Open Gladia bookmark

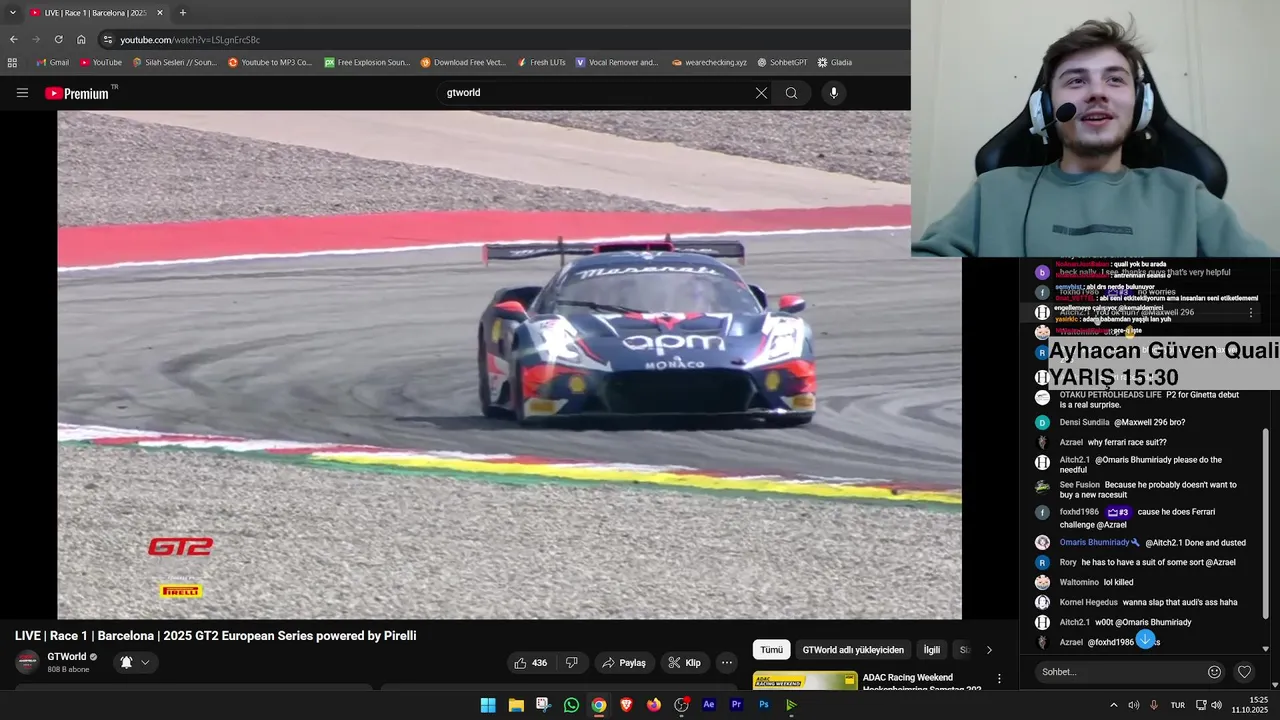click(x=835, y=62)
